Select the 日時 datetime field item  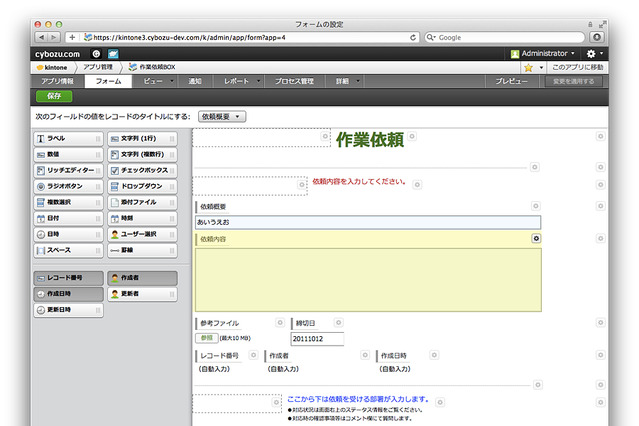pyautogui.click(x=68, y=234)
